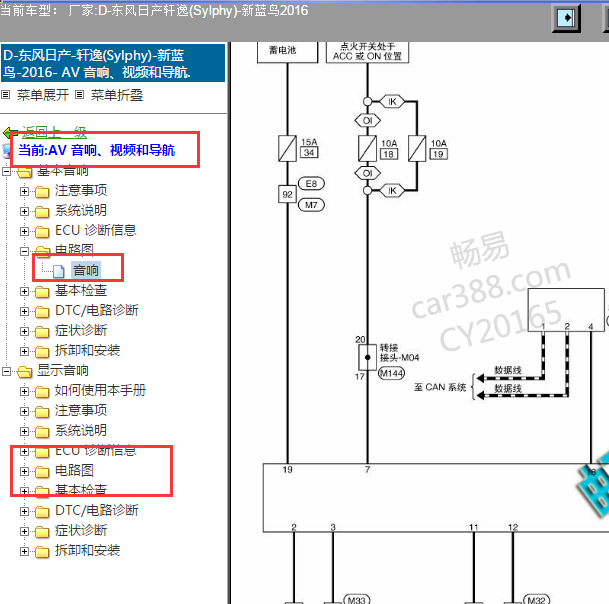Select DTC/电路诊断 under 显示音响

point(97,510)
